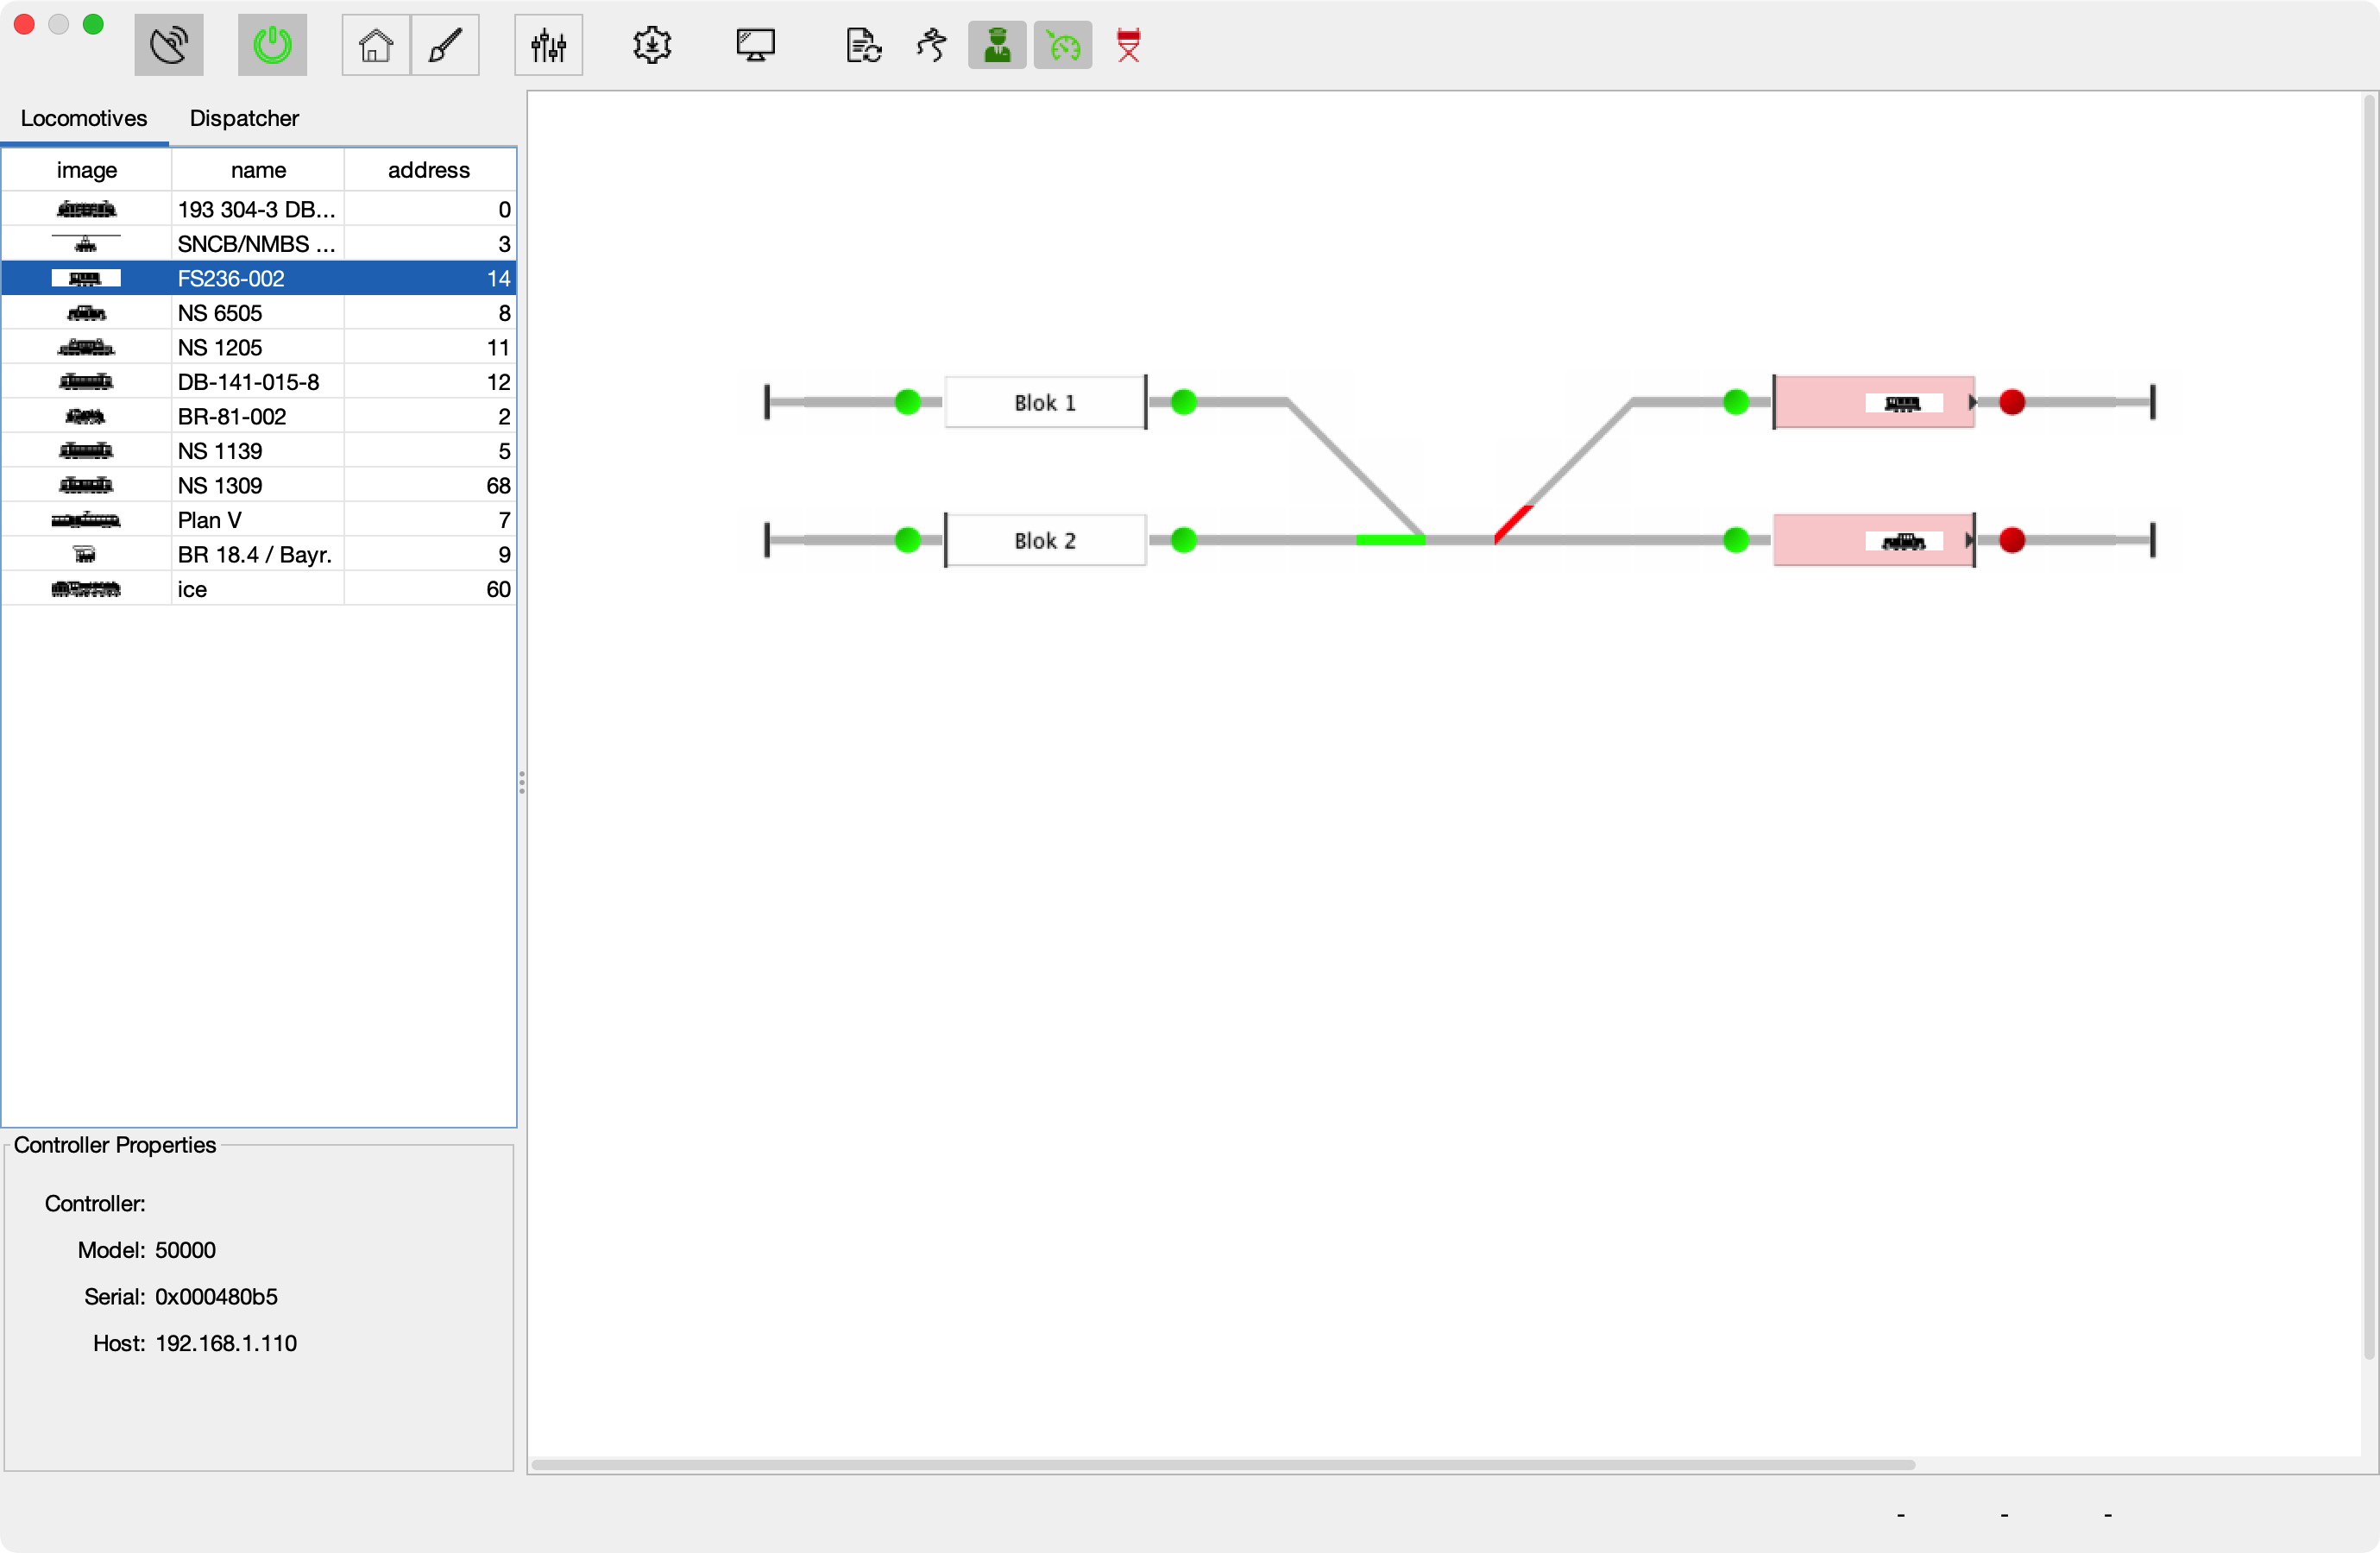Toggle the green speedometer button
This screenshot has width=2380, height=1553.
coord(1063,45)
